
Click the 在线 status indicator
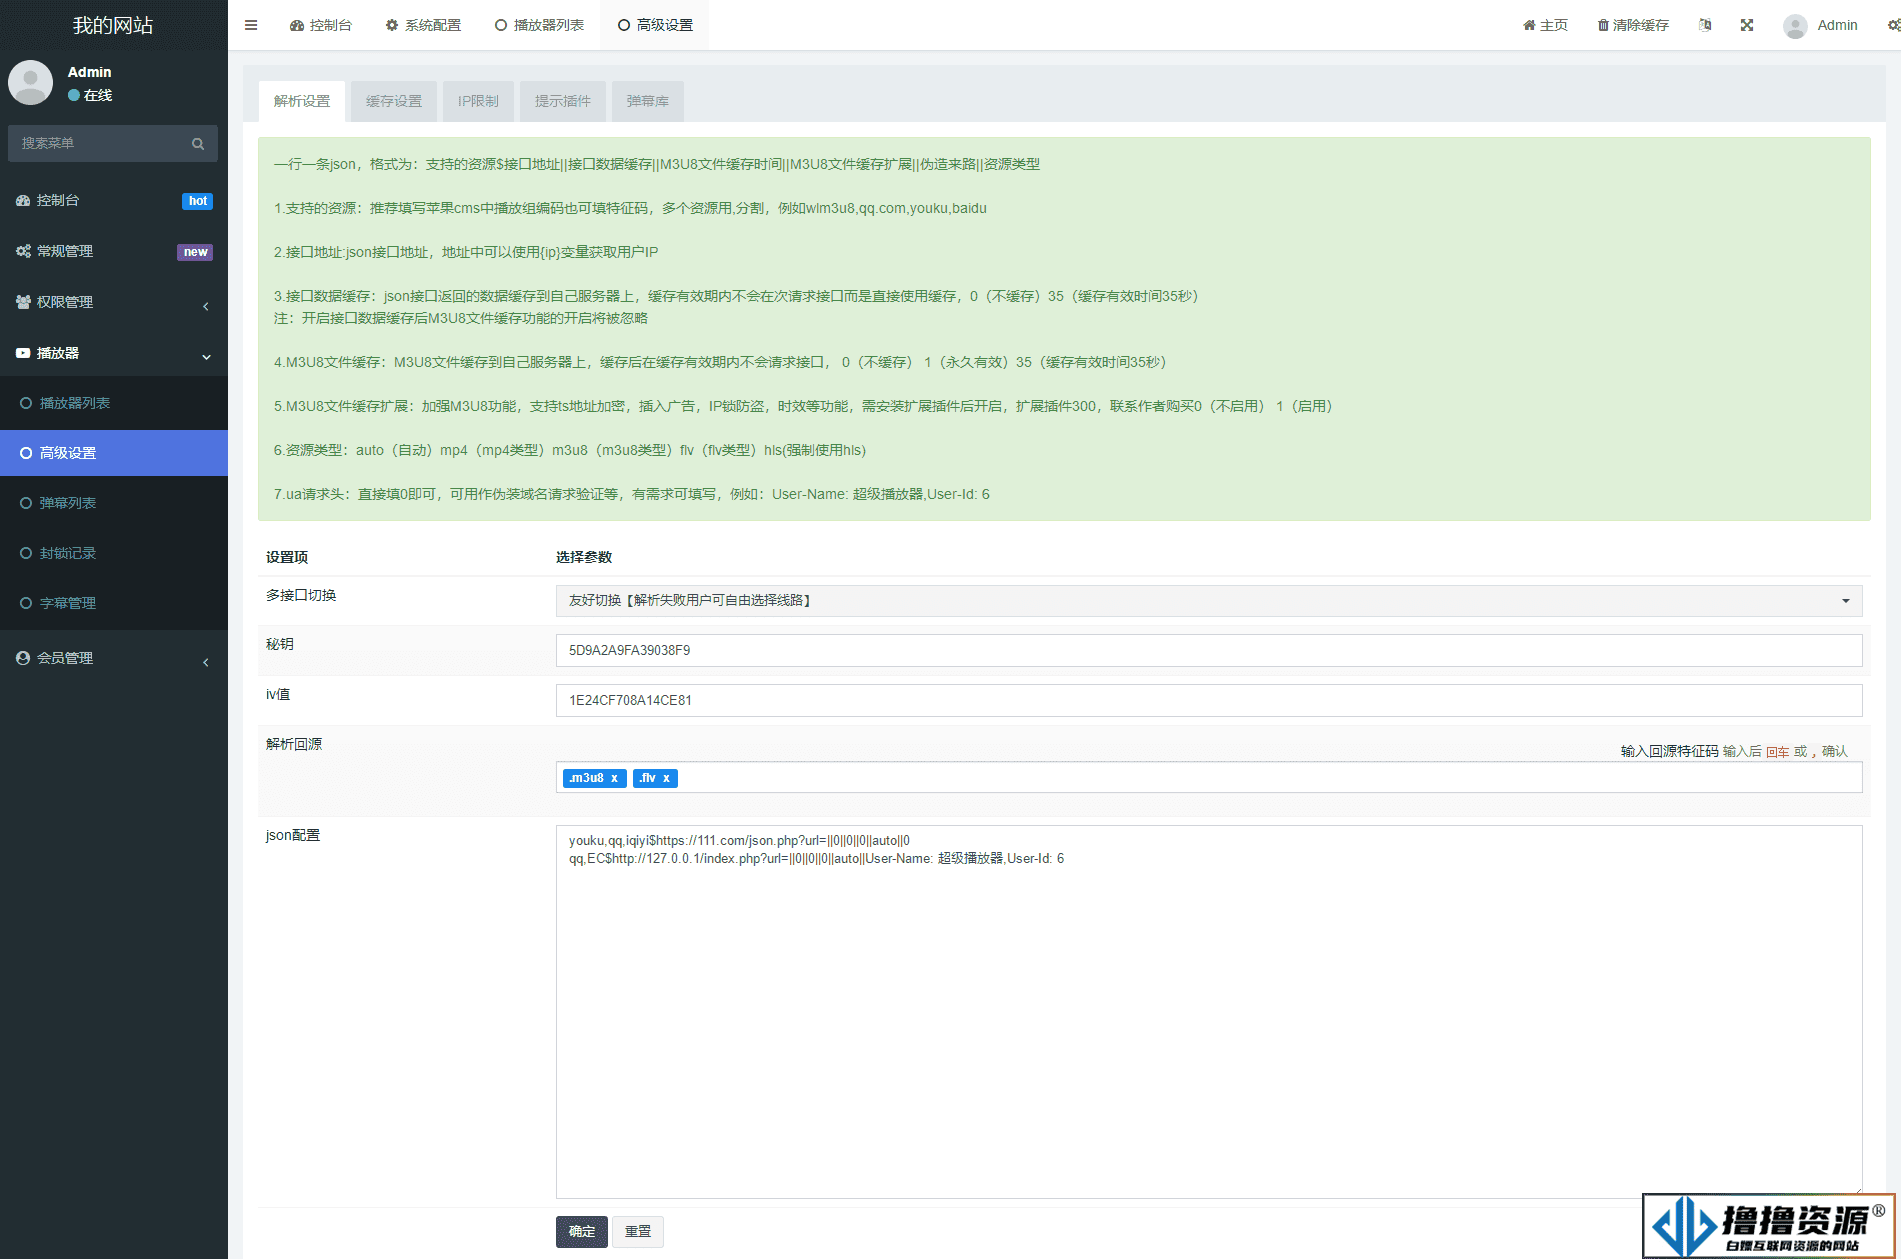pos(90,95)
